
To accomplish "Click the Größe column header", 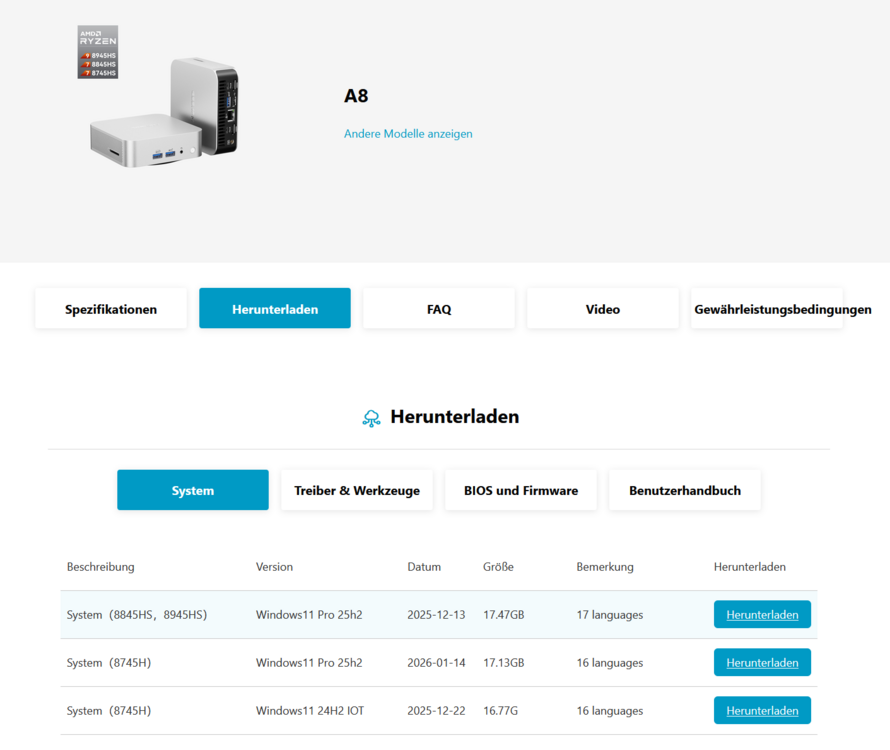I will 498,567.
